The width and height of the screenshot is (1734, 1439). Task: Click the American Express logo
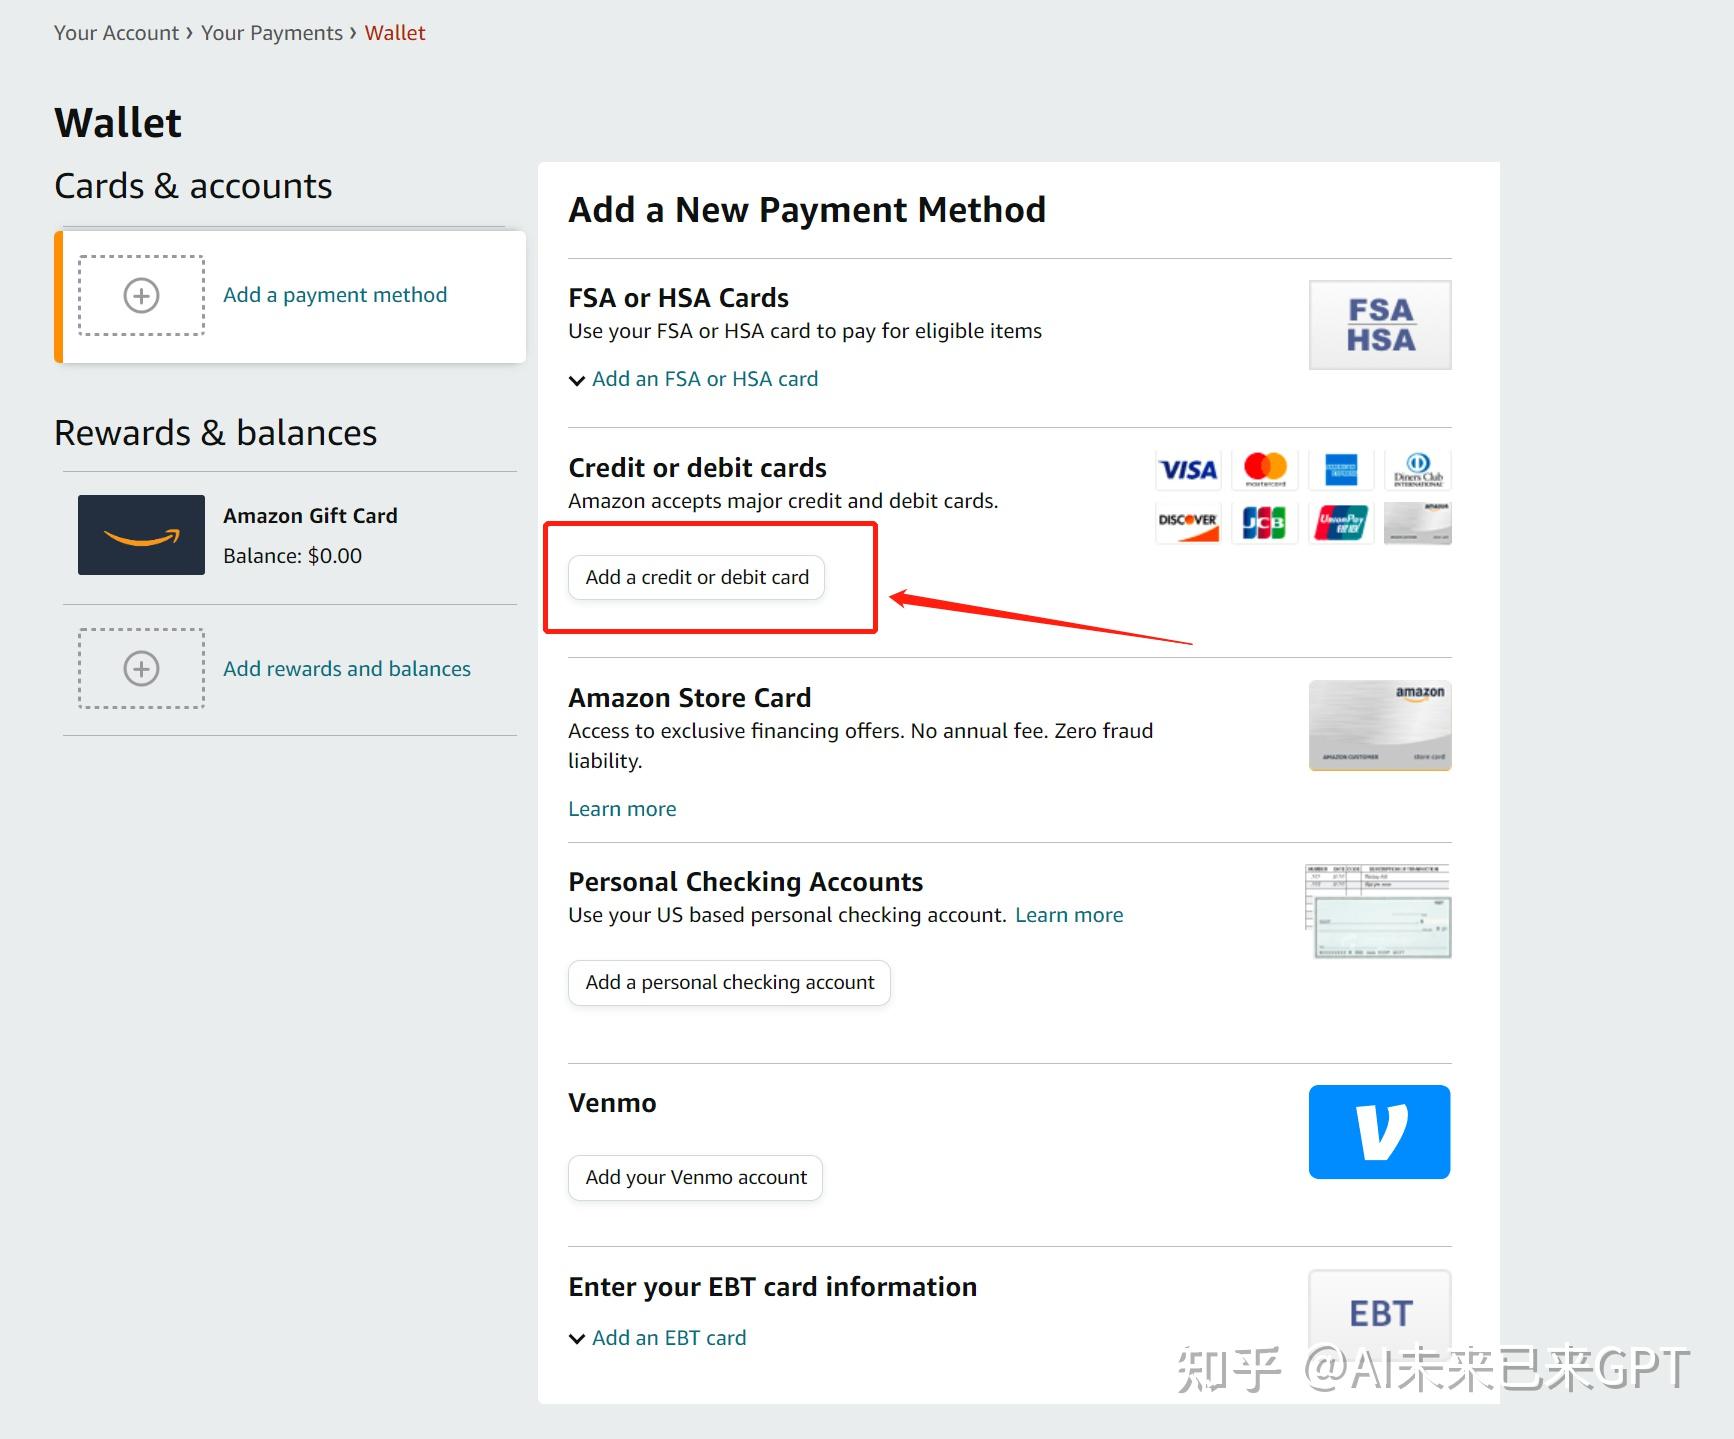[1341, 469]
